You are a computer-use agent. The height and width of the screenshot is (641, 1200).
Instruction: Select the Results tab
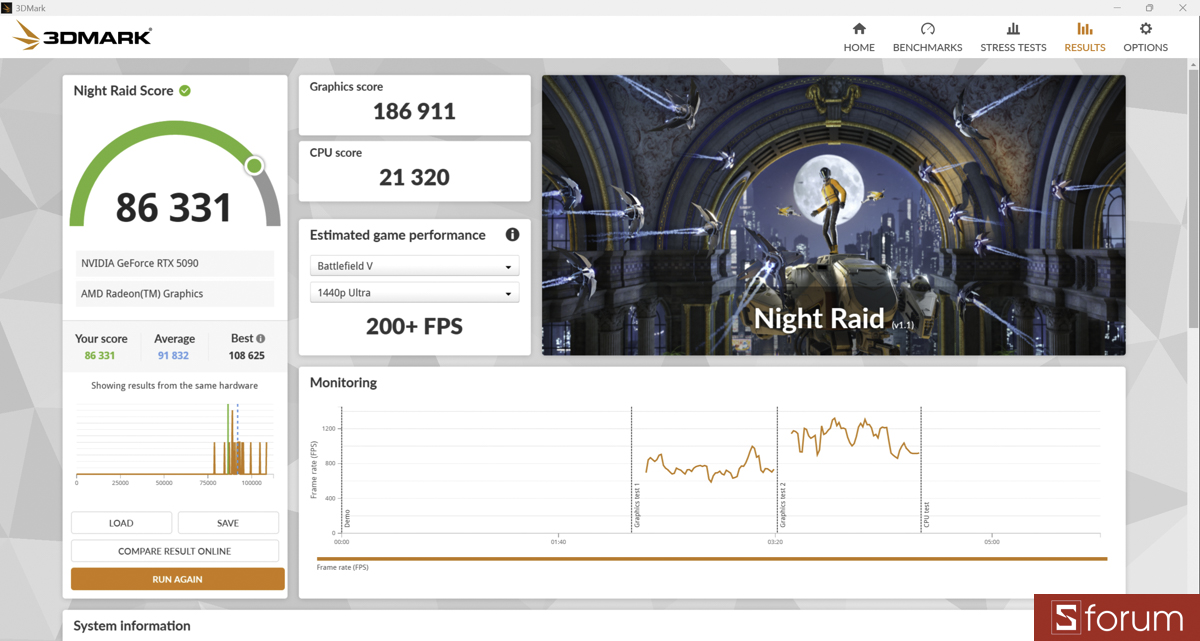click(1085, 37)
